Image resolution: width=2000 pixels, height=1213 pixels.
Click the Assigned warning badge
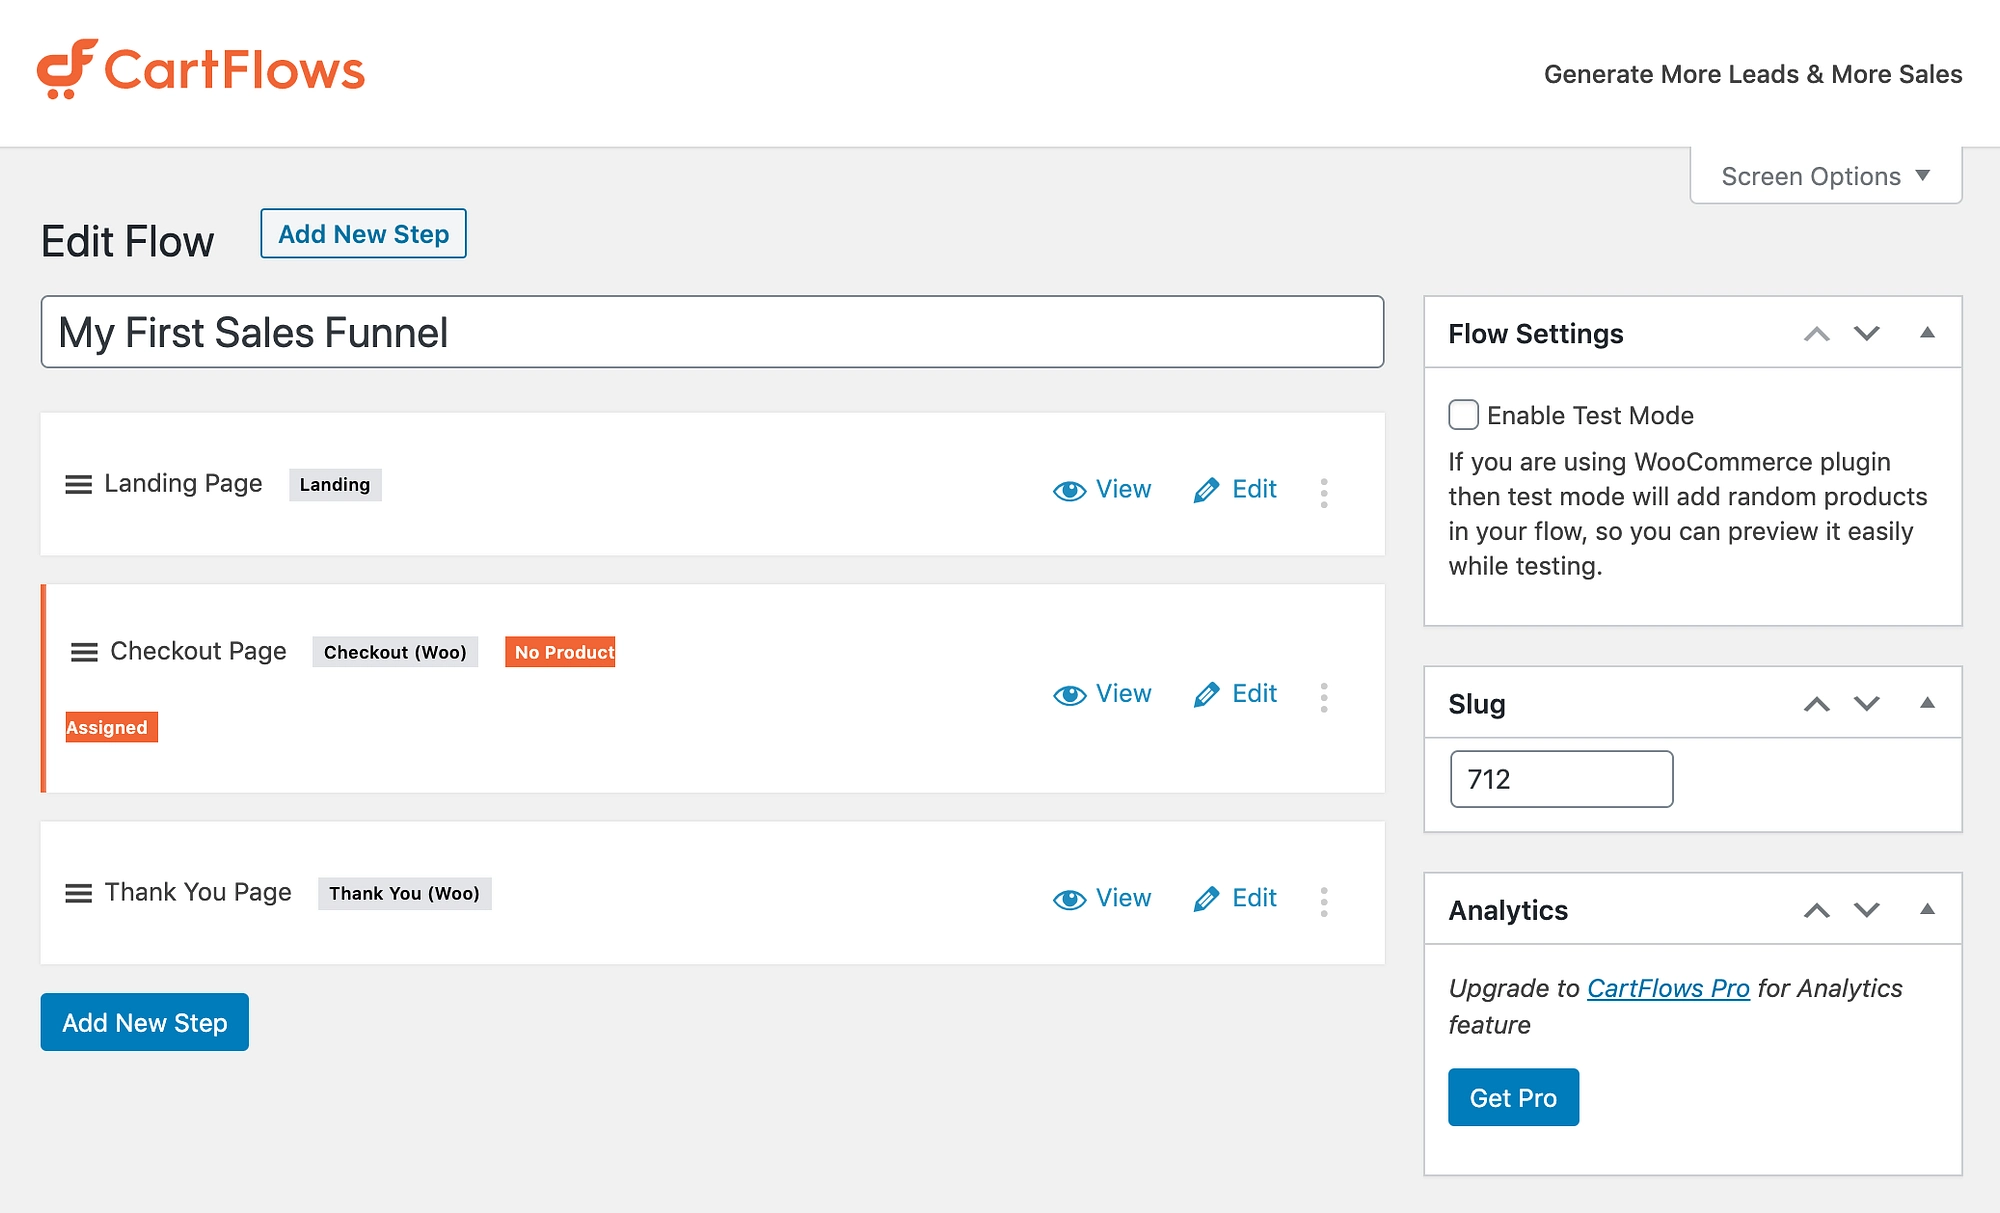tap(111, 727)
